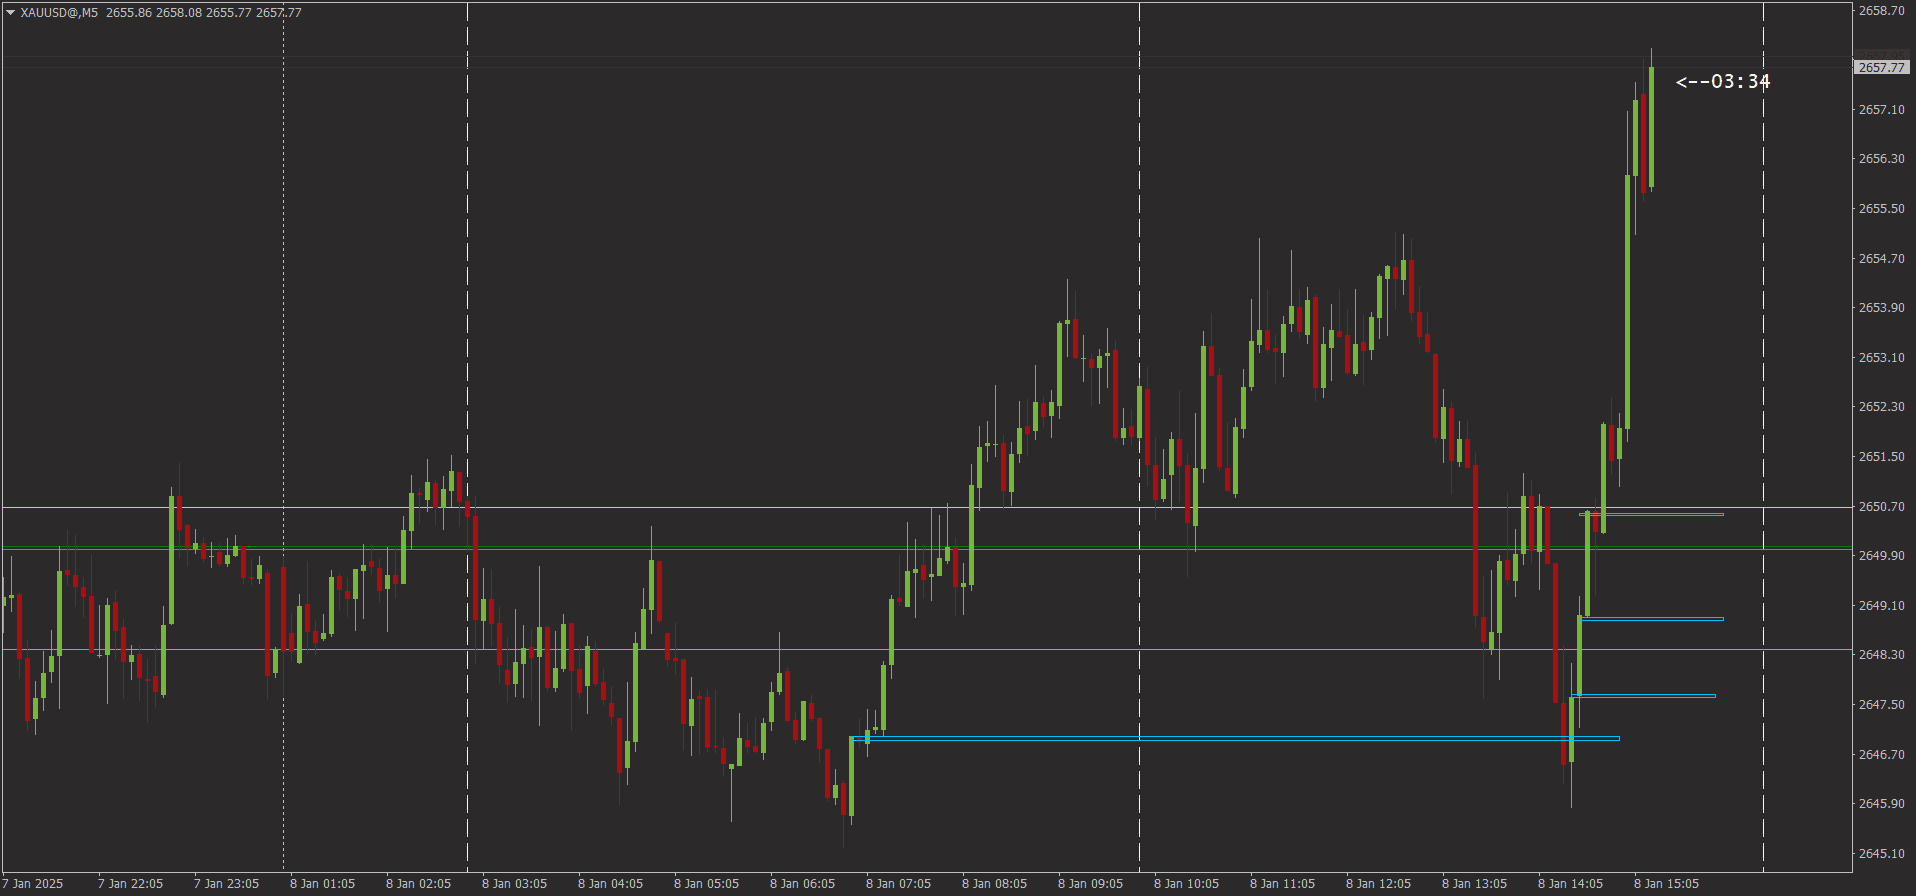Click the 8 Jan 09:05 time label
Viewport: 1916px width, 896px height.
1090,884
